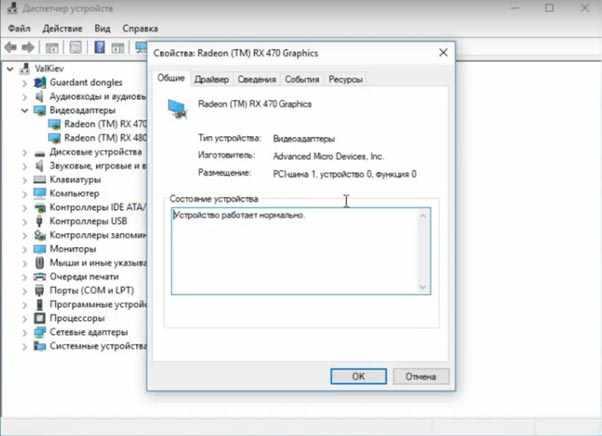
Task: Open the Действие menu
Action: (x=63, y=29)
